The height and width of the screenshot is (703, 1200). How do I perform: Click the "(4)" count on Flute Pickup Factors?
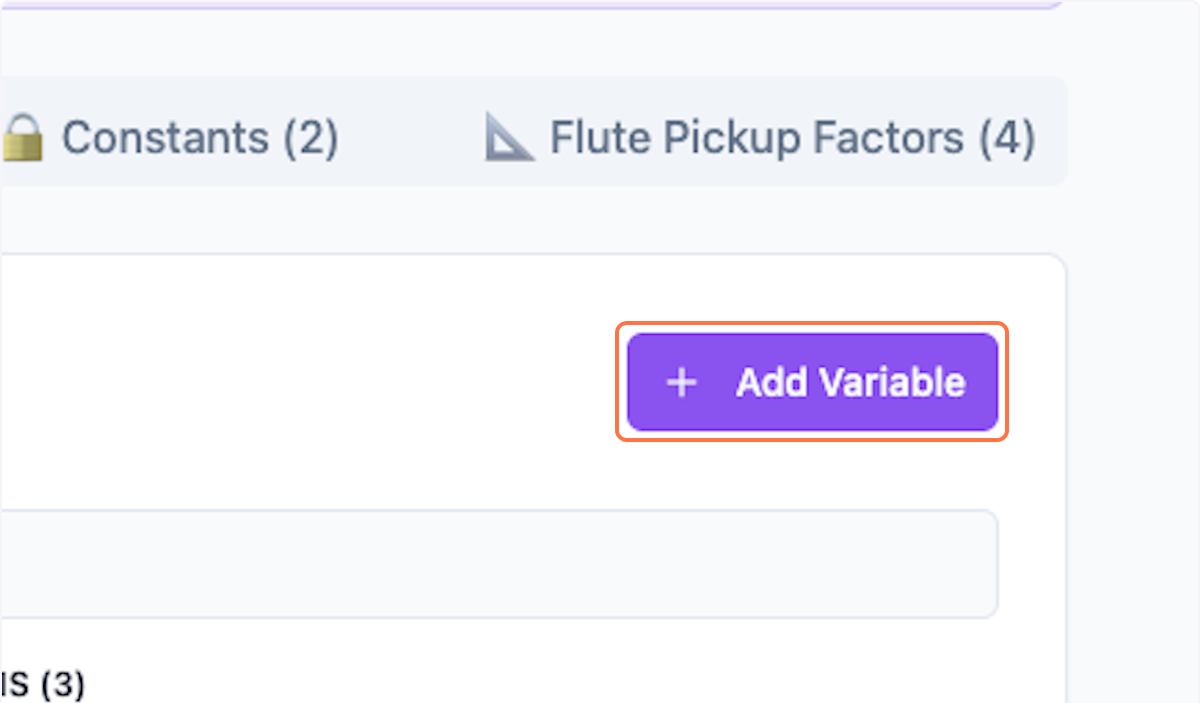tap(1005, 138)
